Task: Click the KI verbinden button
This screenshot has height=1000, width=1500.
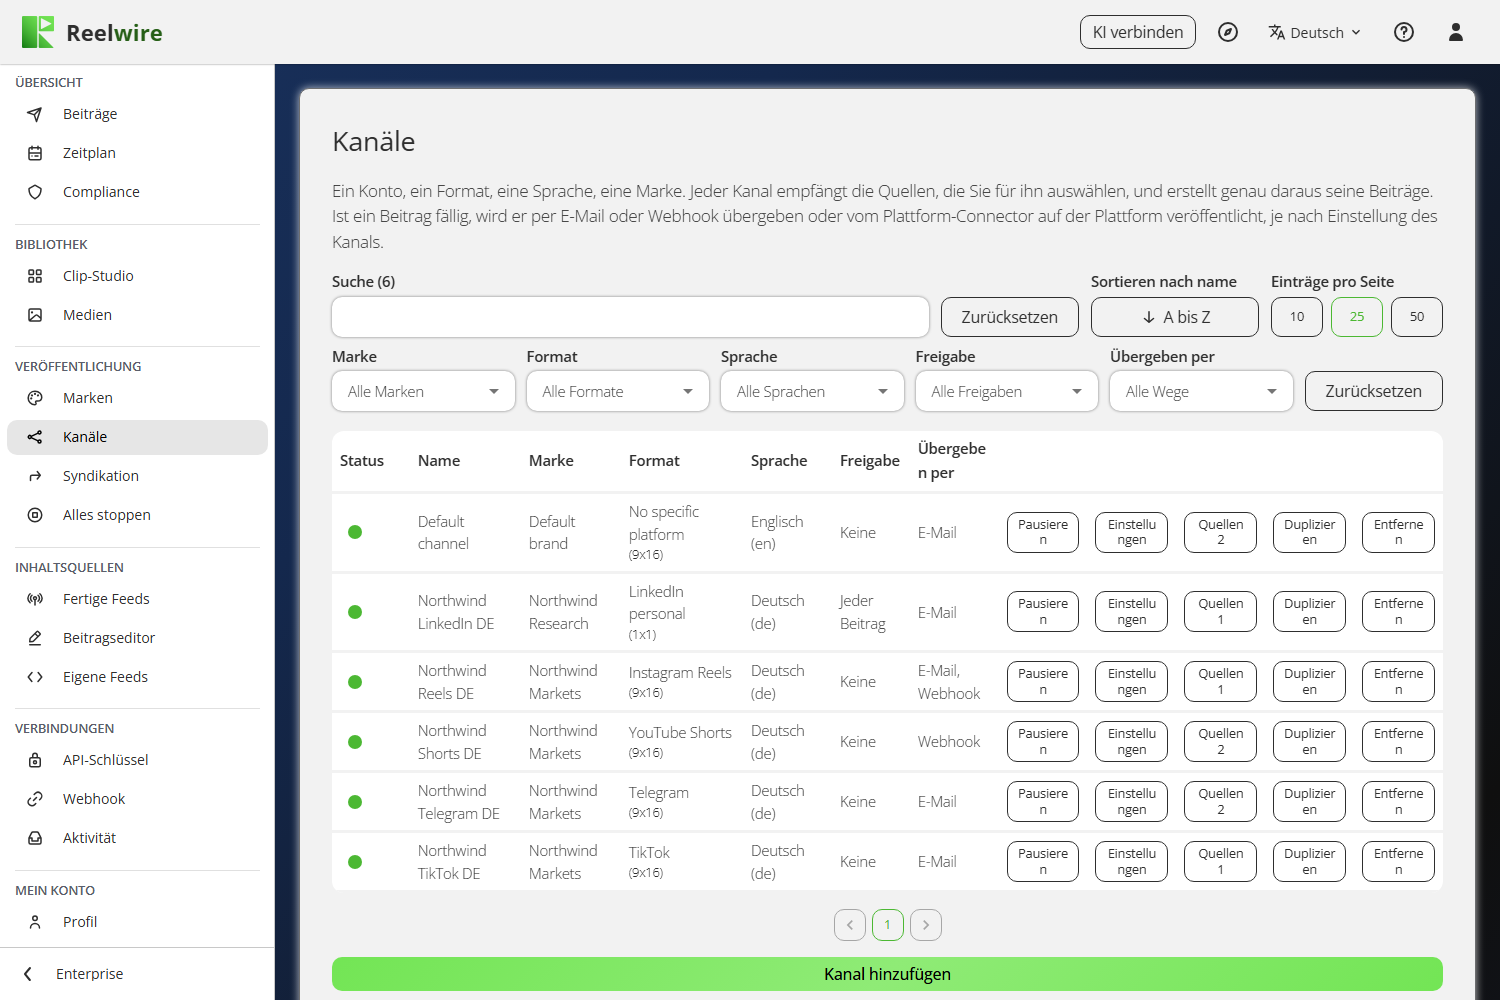Action: tap(1138, 32)
